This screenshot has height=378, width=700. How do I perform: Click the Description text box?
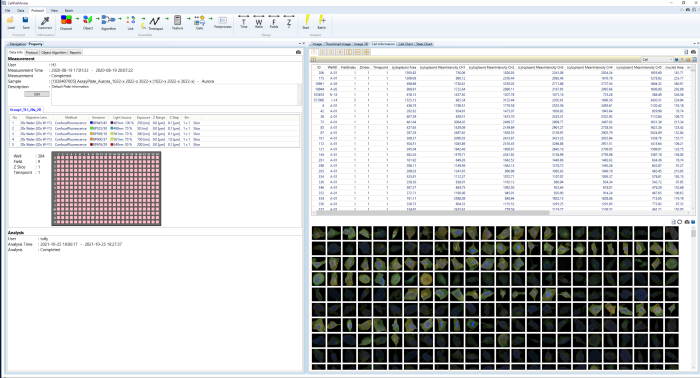coord(175,95)
